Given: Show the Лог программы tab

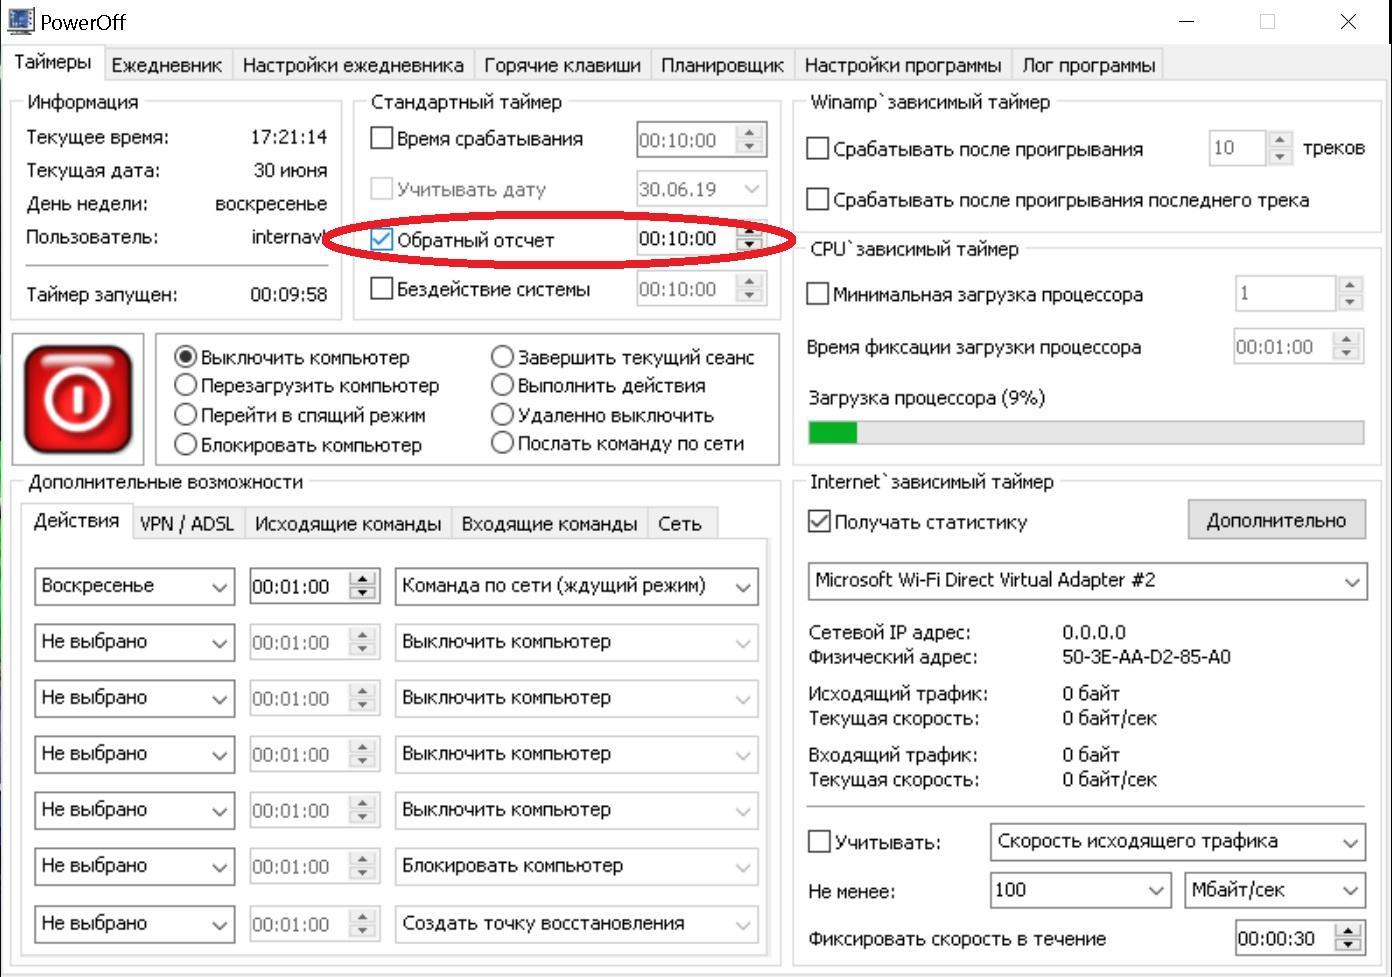Looking at the screenshot, I should click(1088, 65).
